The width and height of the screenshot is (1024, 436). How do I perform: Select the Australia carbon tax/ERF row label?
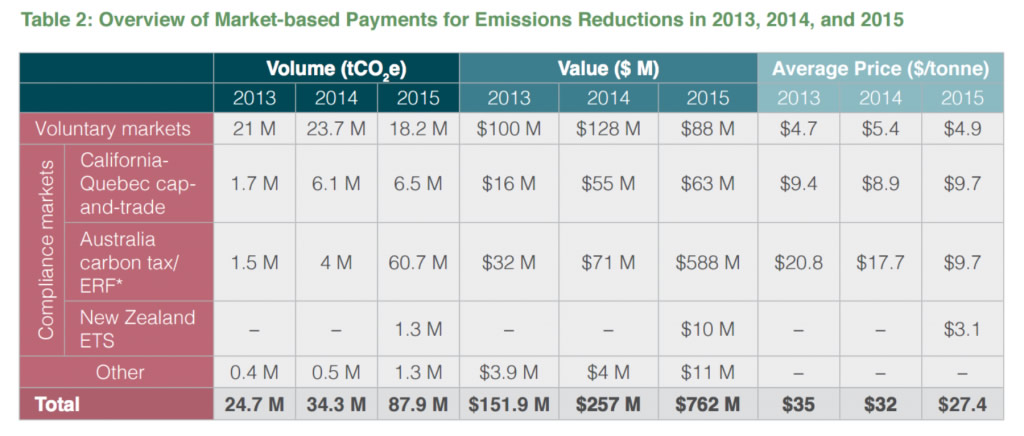point(137,263)
